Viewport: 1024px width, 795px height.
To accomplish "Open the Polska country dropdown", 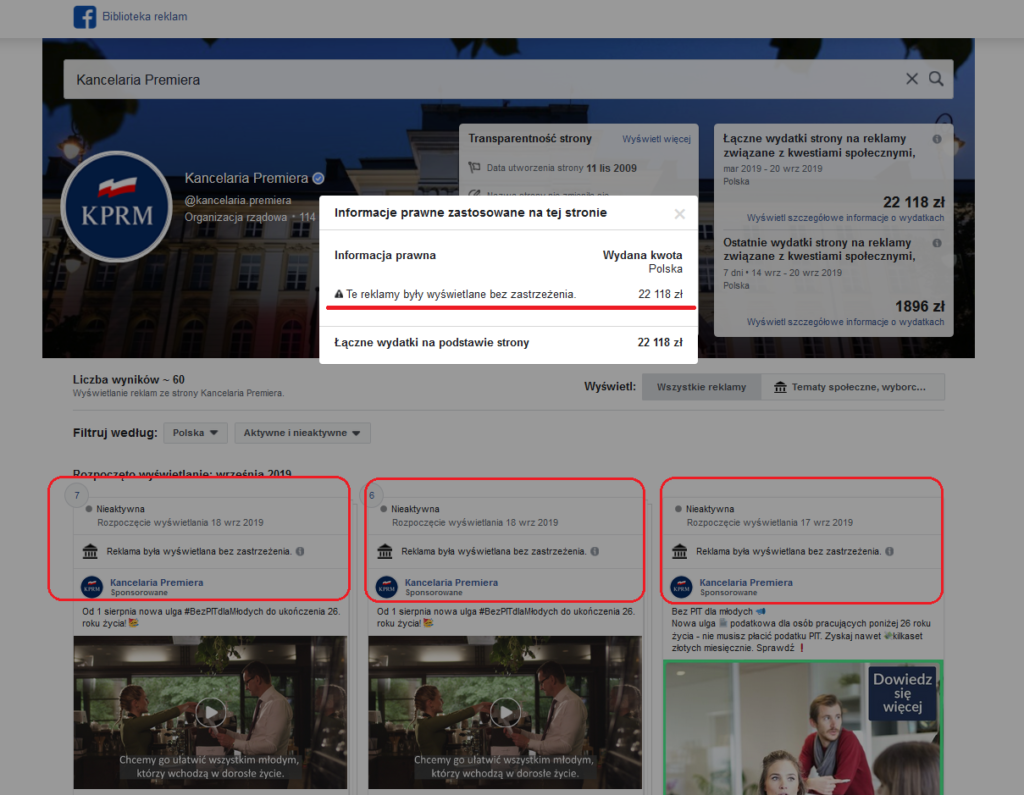I will 195,432.
